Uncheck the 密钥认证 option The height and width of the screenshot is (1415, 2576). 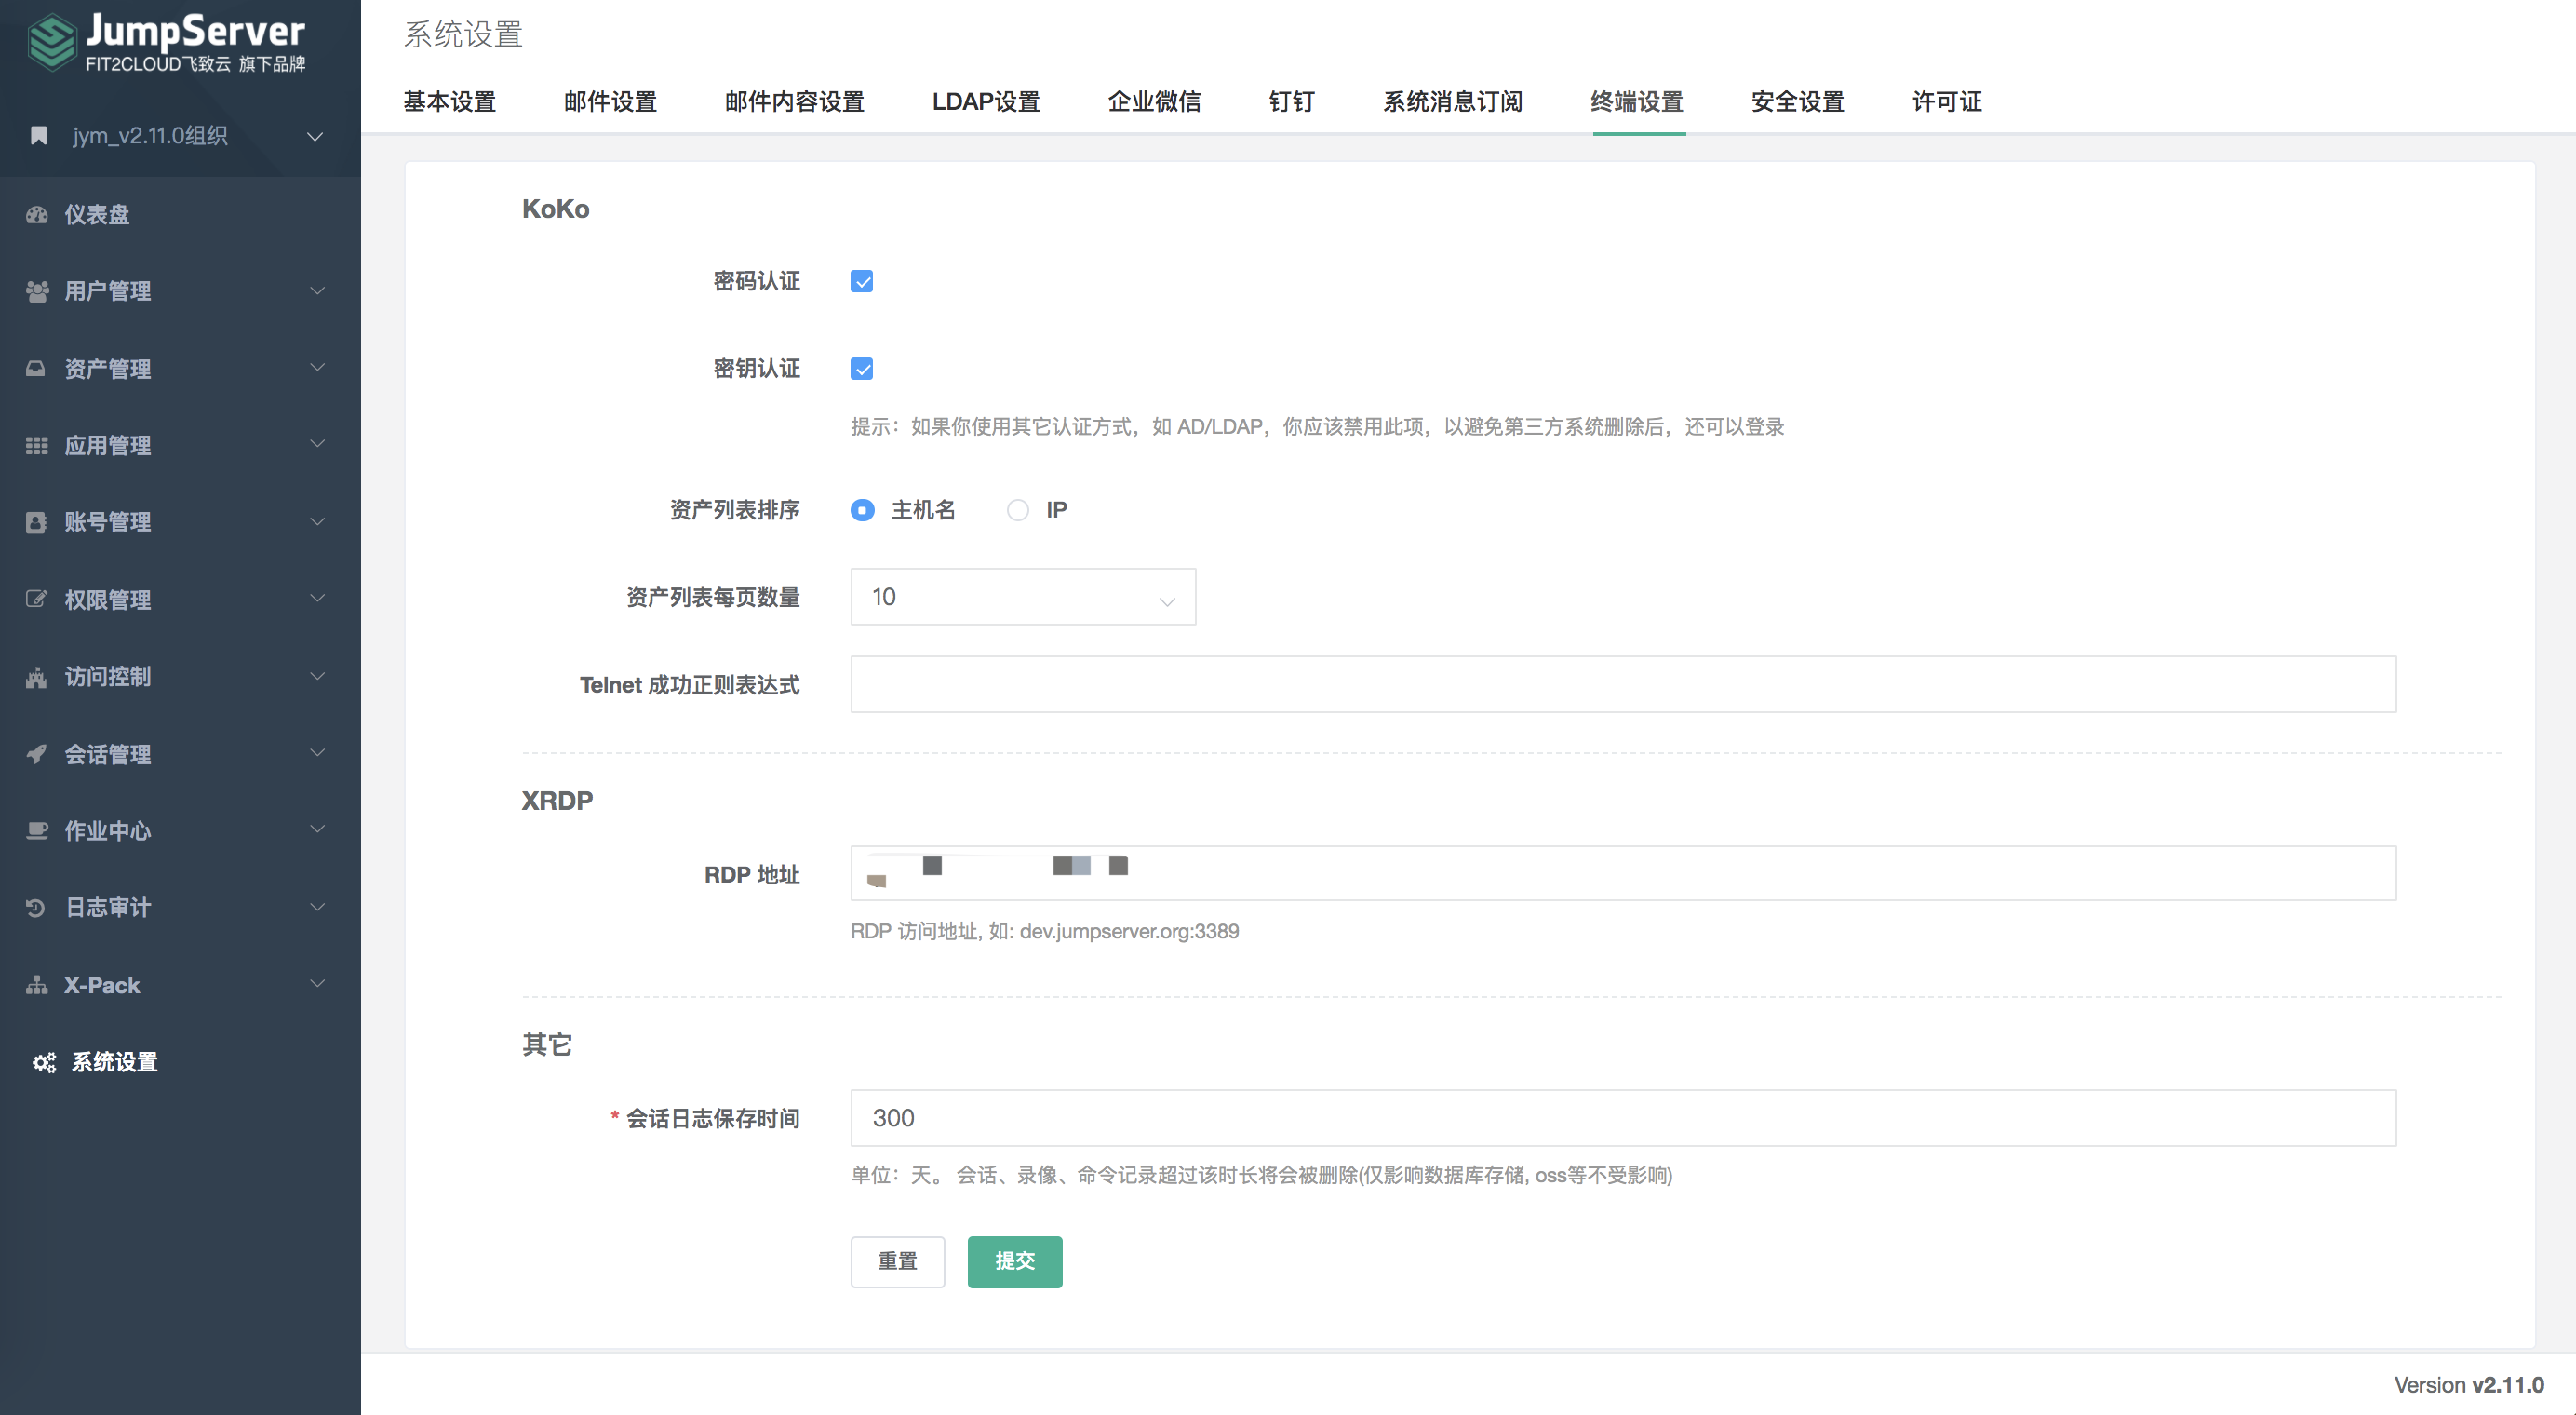pyautogui.click(x=862, y=368)
